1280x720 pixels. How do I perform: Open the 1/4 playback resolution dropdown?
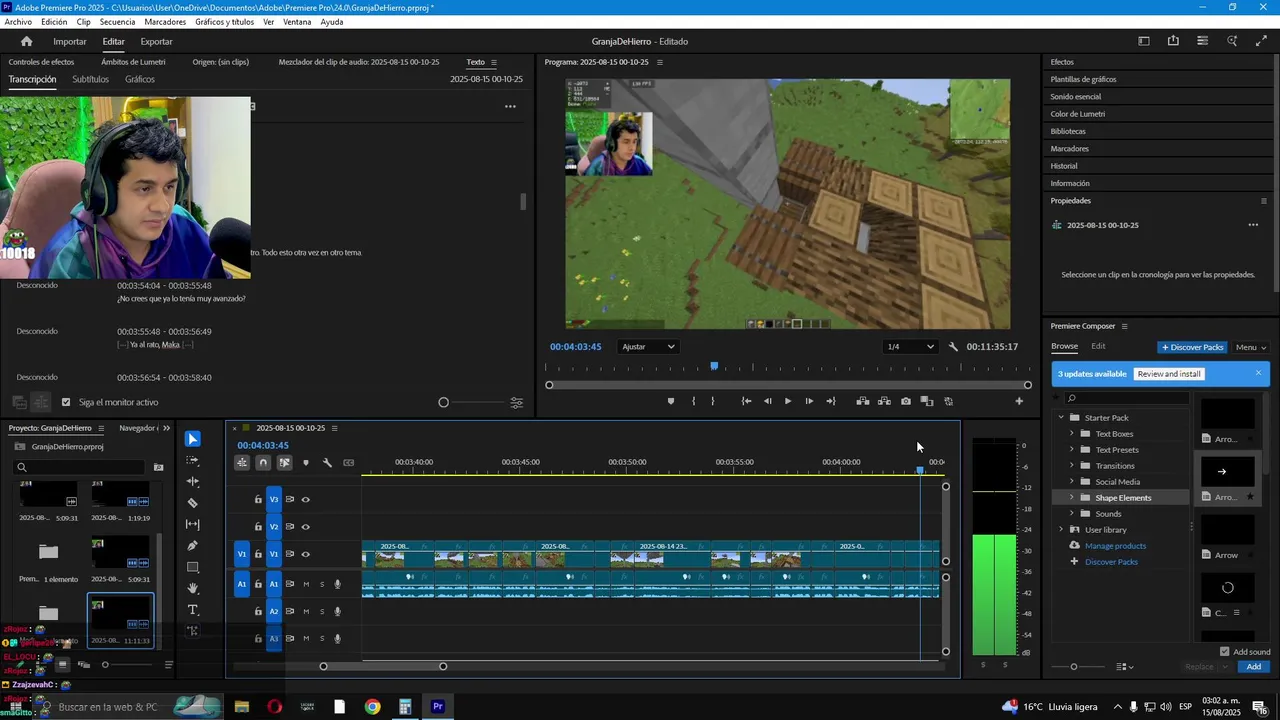coord(911,347)
